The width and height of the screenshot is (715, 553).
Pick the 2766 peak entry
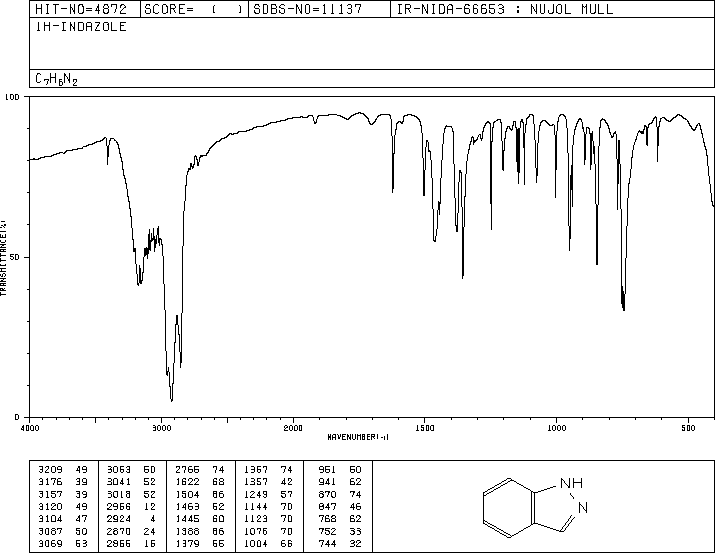pyautogui.click(x=187, y=470)
